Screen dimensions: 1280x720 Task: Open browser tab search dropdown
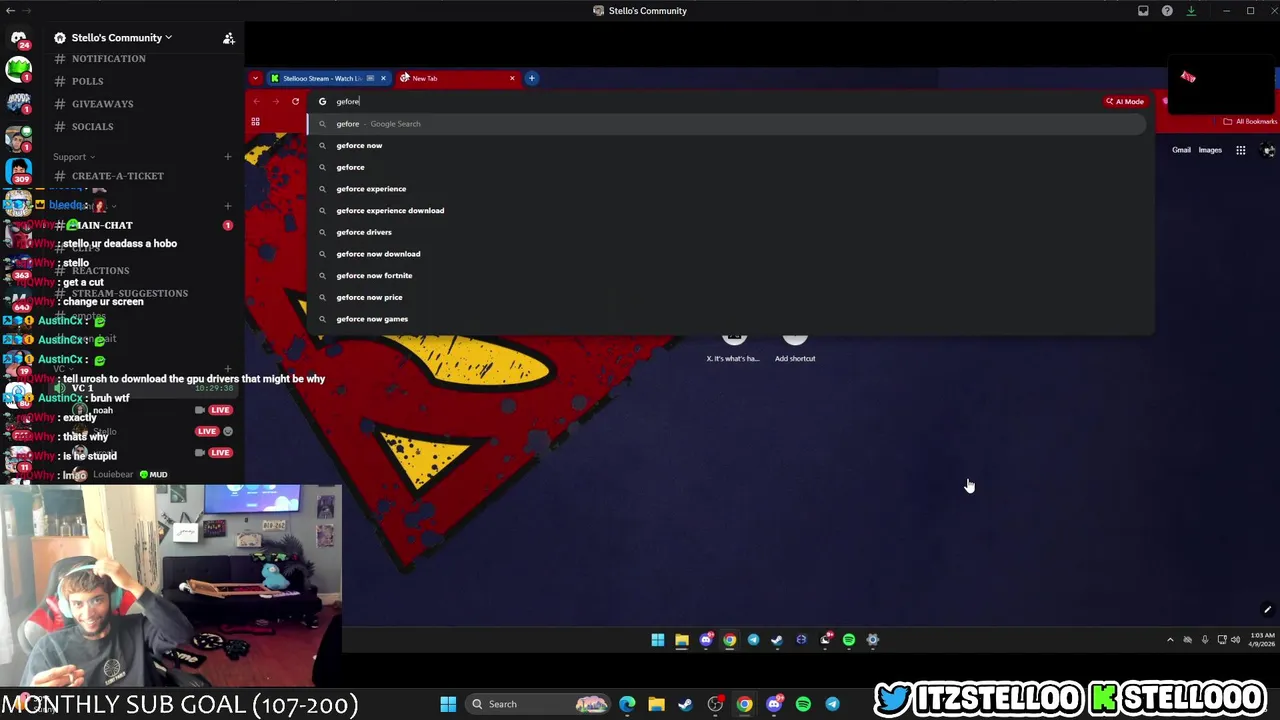pos(255,78)
